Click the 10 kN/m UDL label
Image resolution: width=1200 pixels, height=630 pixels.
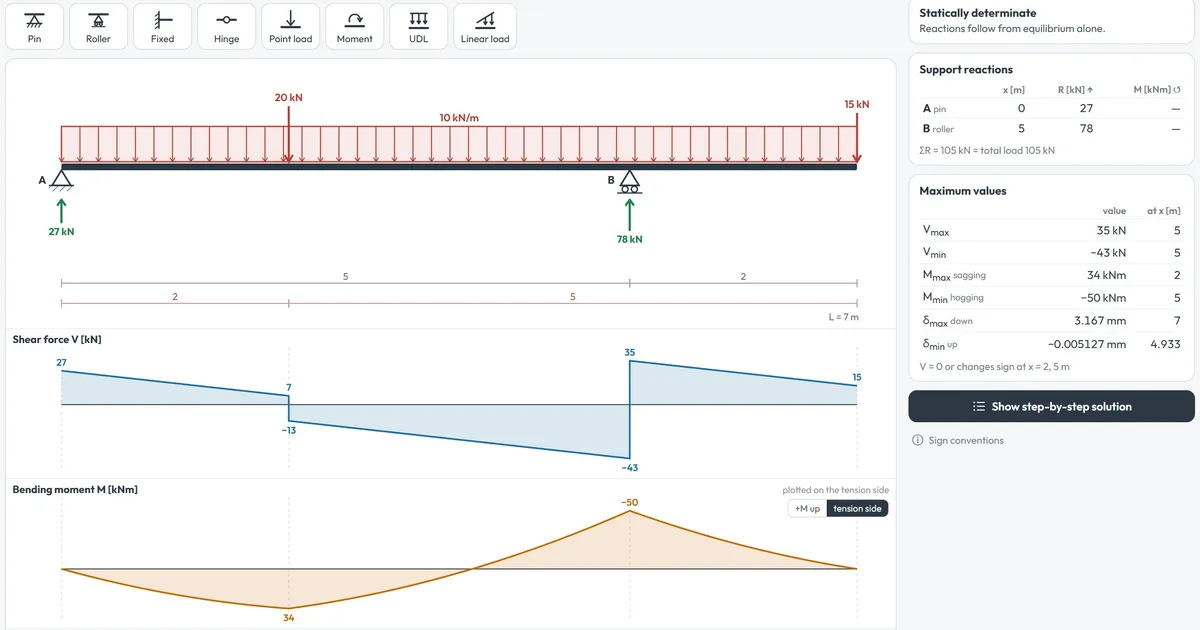[x=459, y=118]
